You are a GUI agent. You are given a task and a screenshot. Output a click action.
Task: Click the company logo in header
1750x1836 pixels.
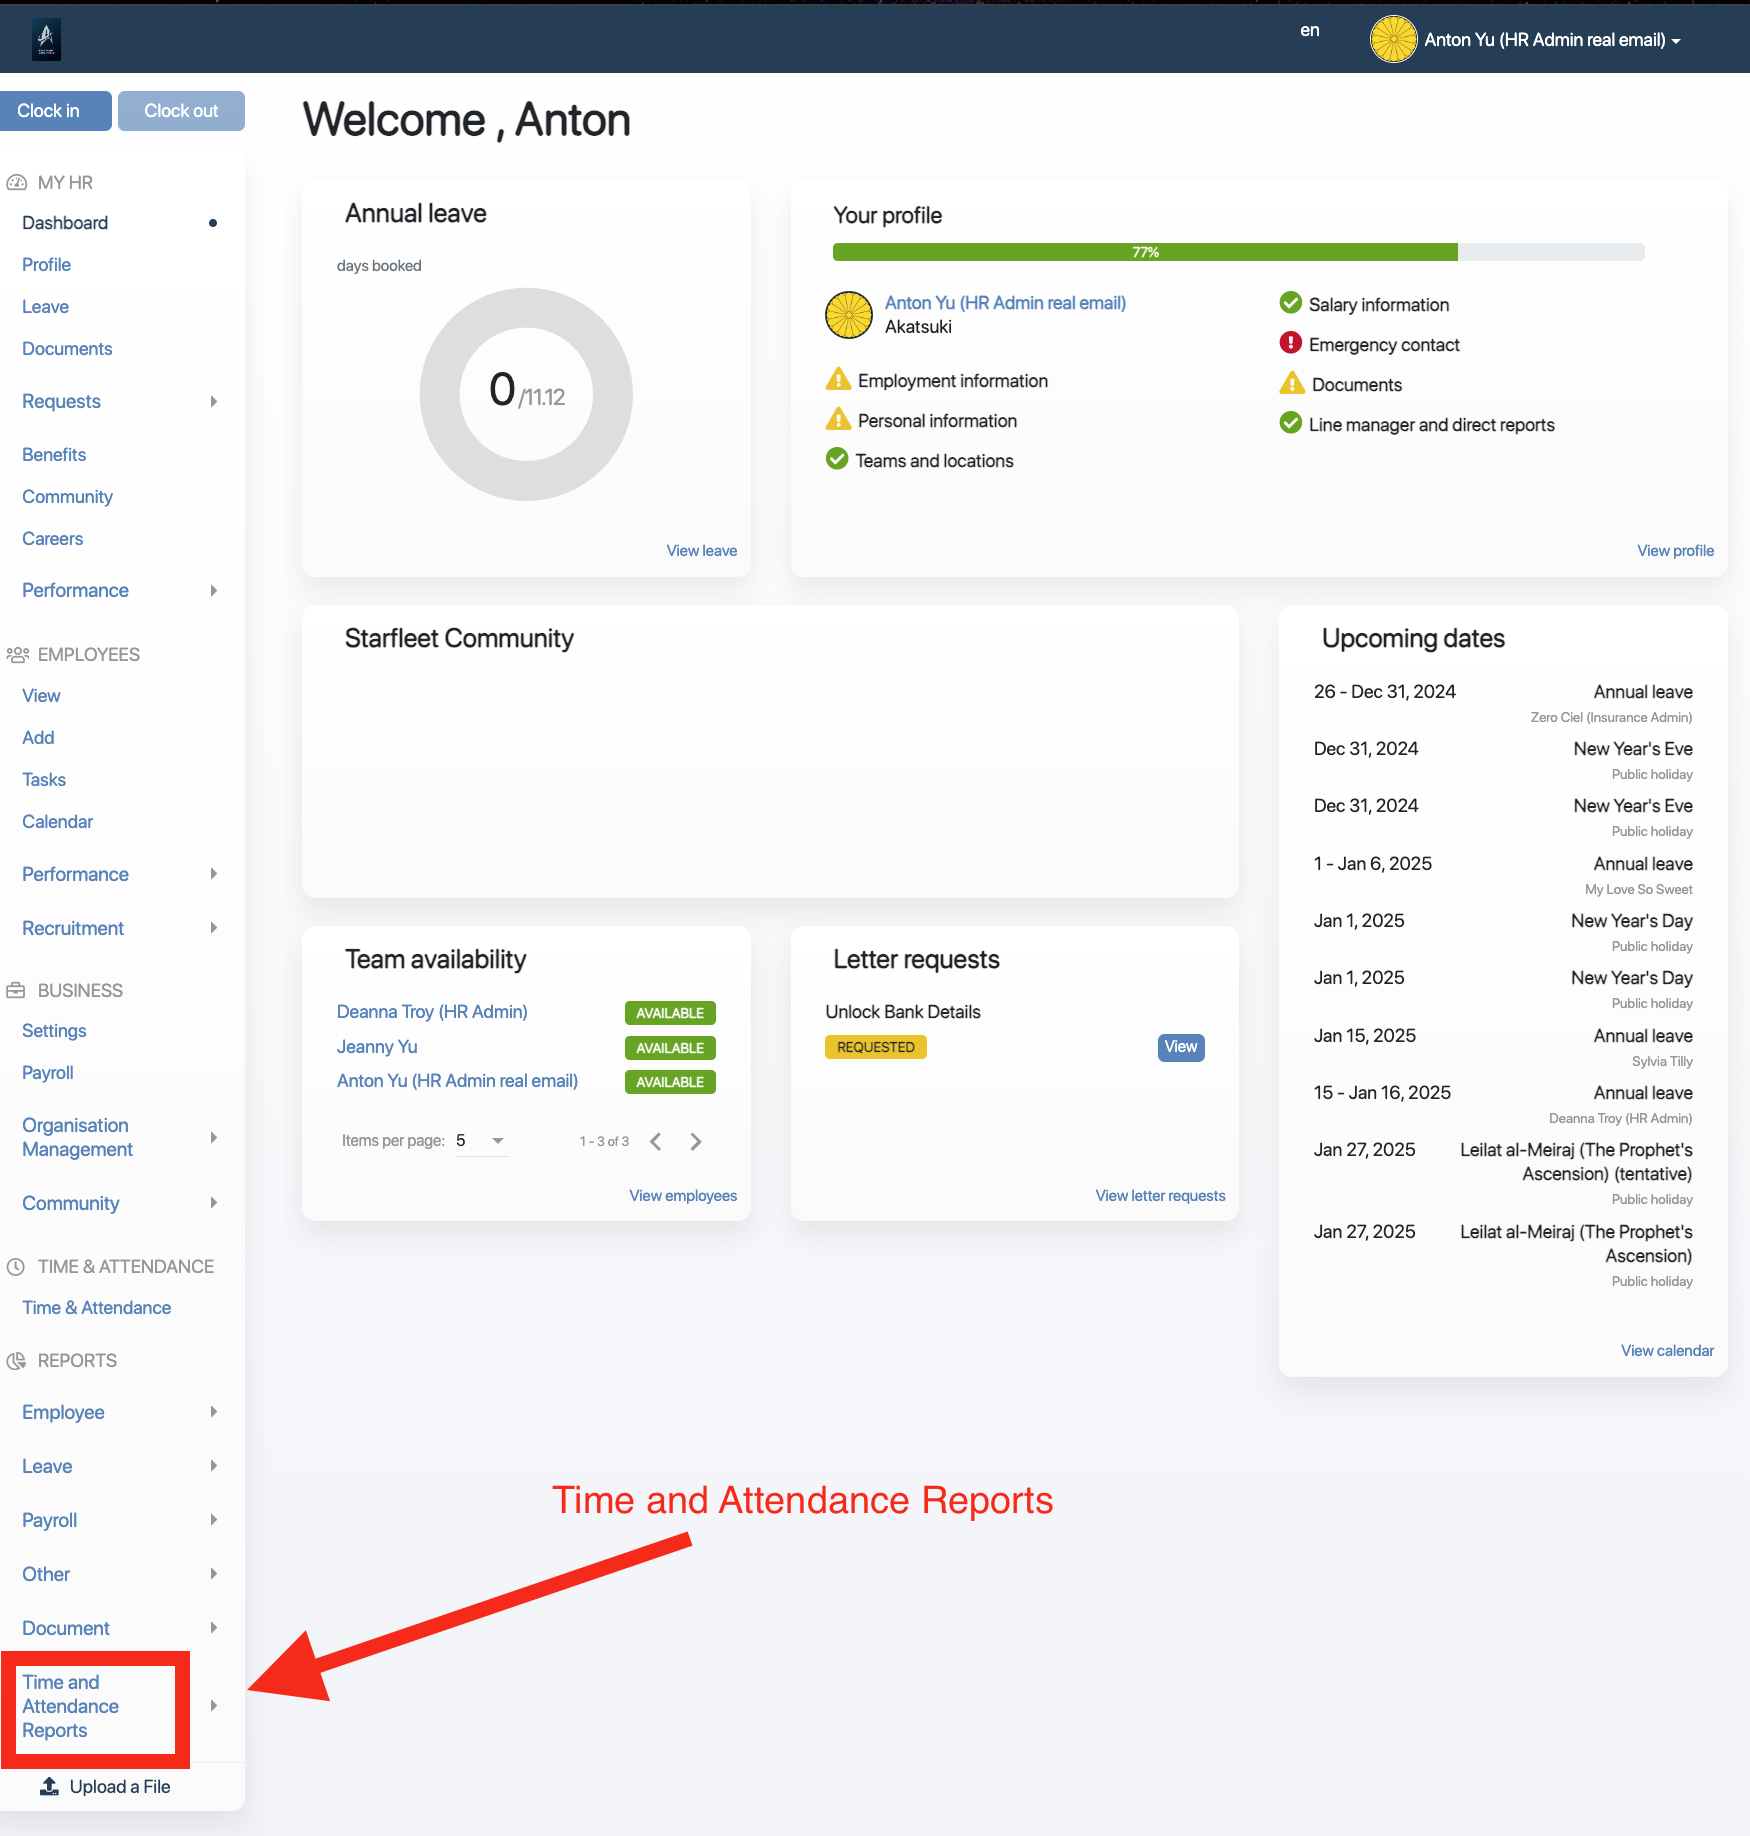(46, 40)
